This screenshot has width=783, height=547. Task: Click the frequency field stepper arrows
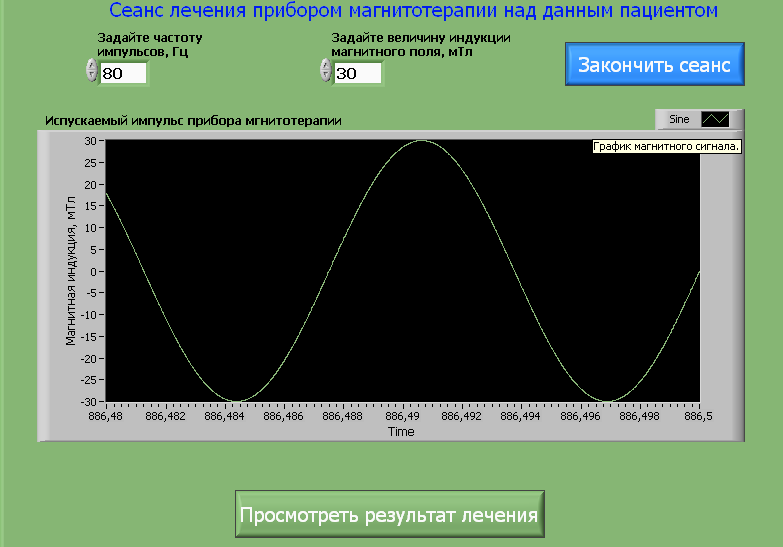(91, 70)
